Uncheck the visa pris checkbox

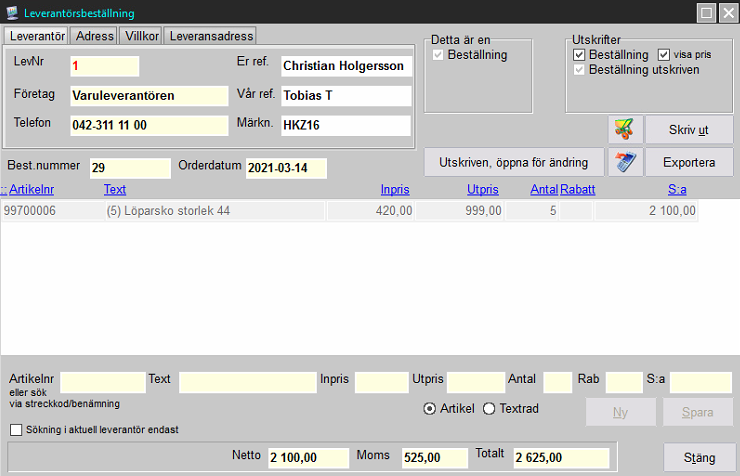pyautogui.click(x=664, y=55)
